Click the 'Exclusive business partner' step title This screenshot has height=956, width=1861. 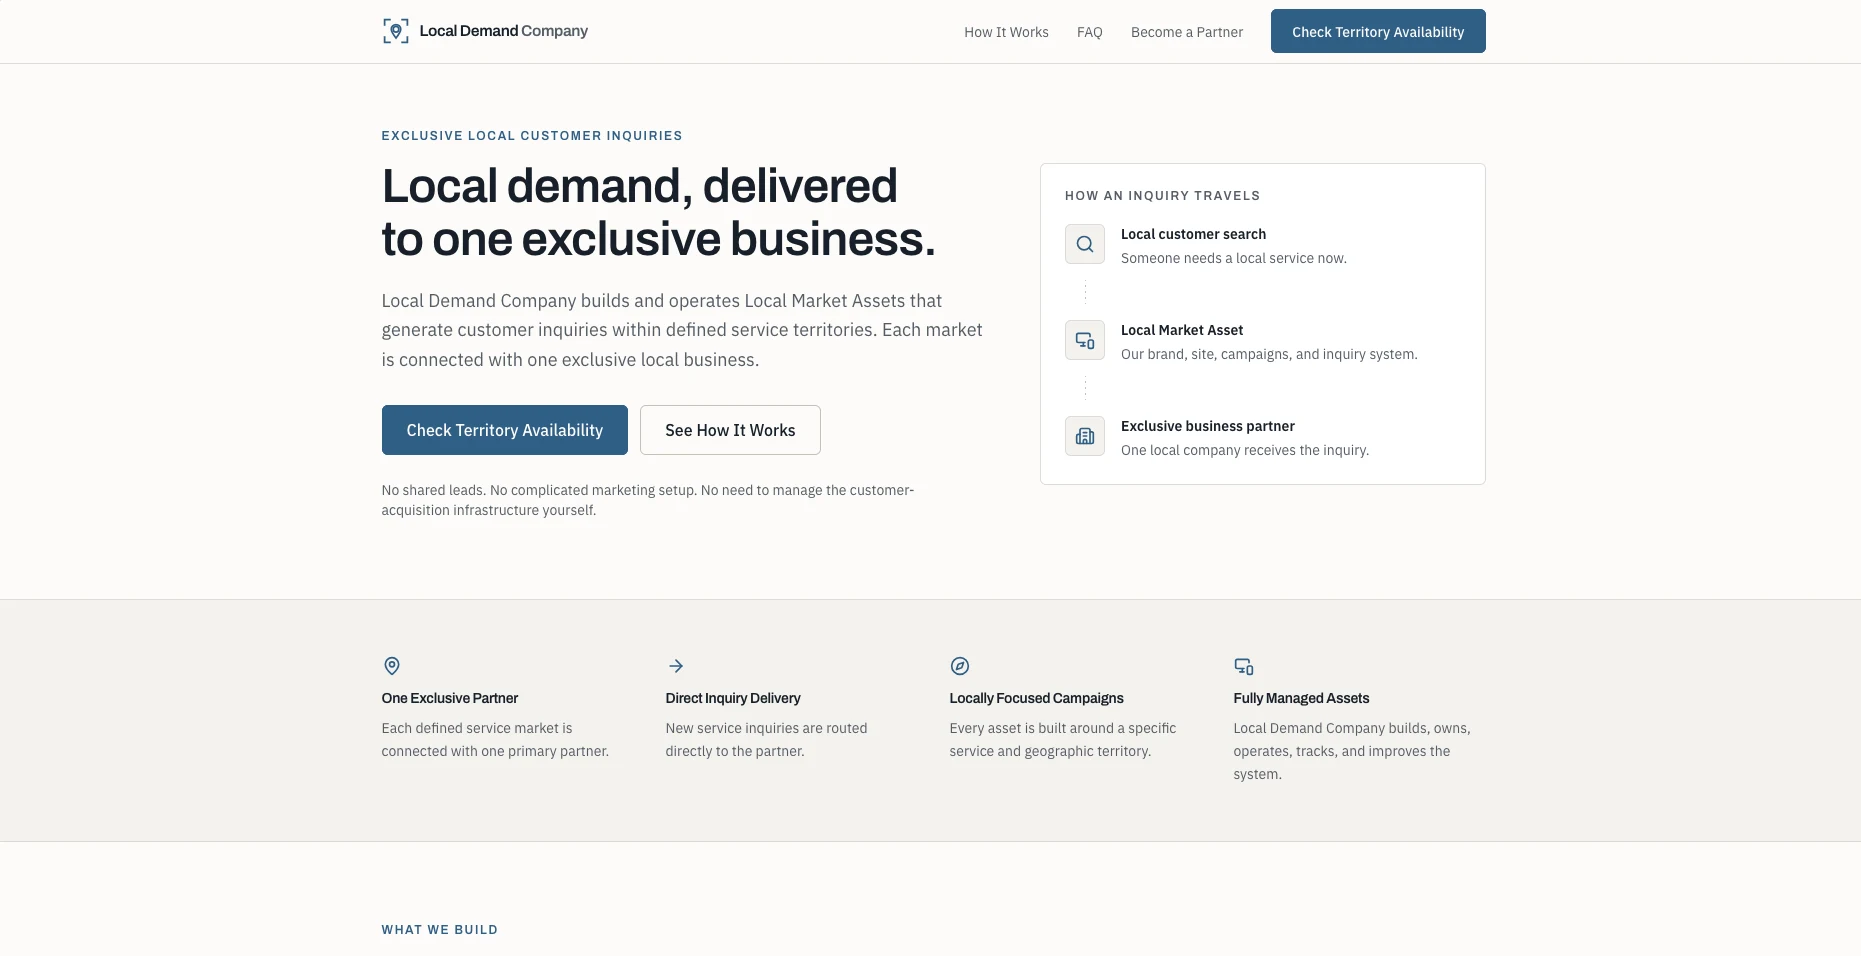1208,426
